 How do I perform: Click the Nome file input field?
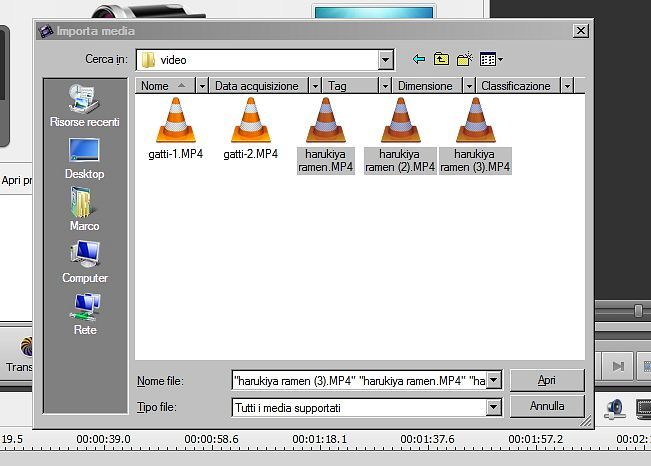[x=359, y=380]
